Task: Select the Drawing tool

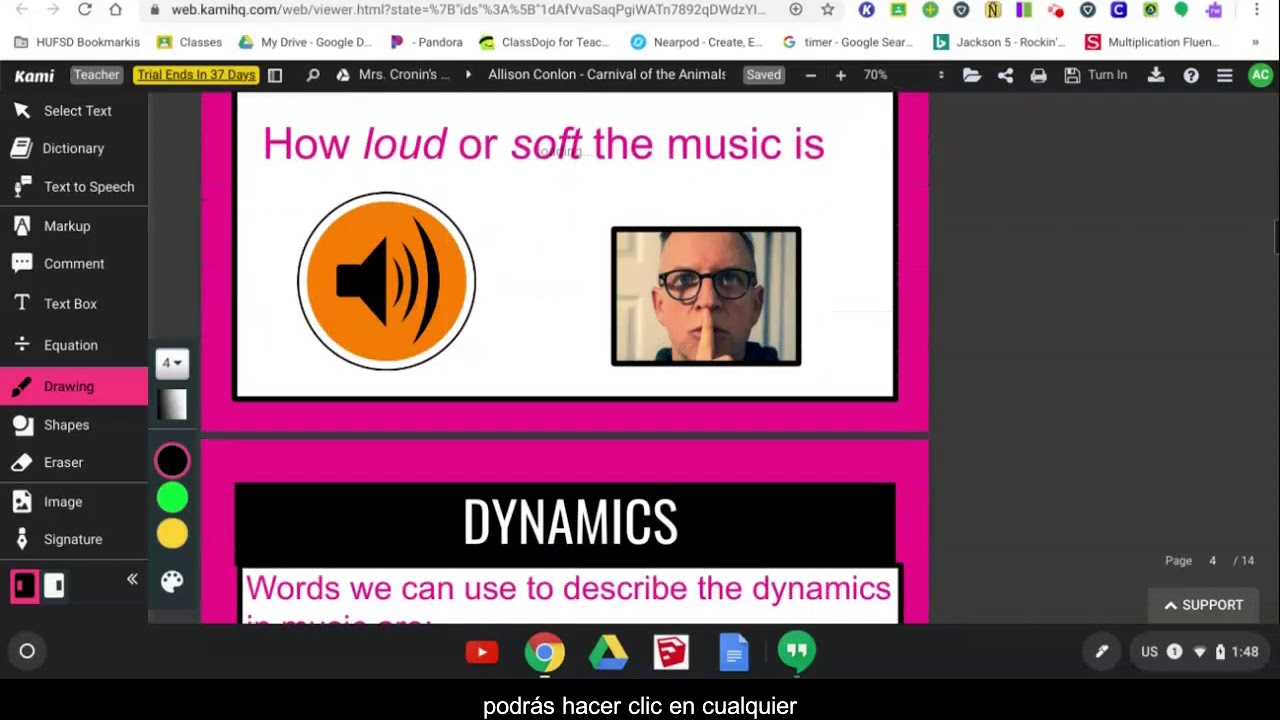Action: (x=74, y=386)
